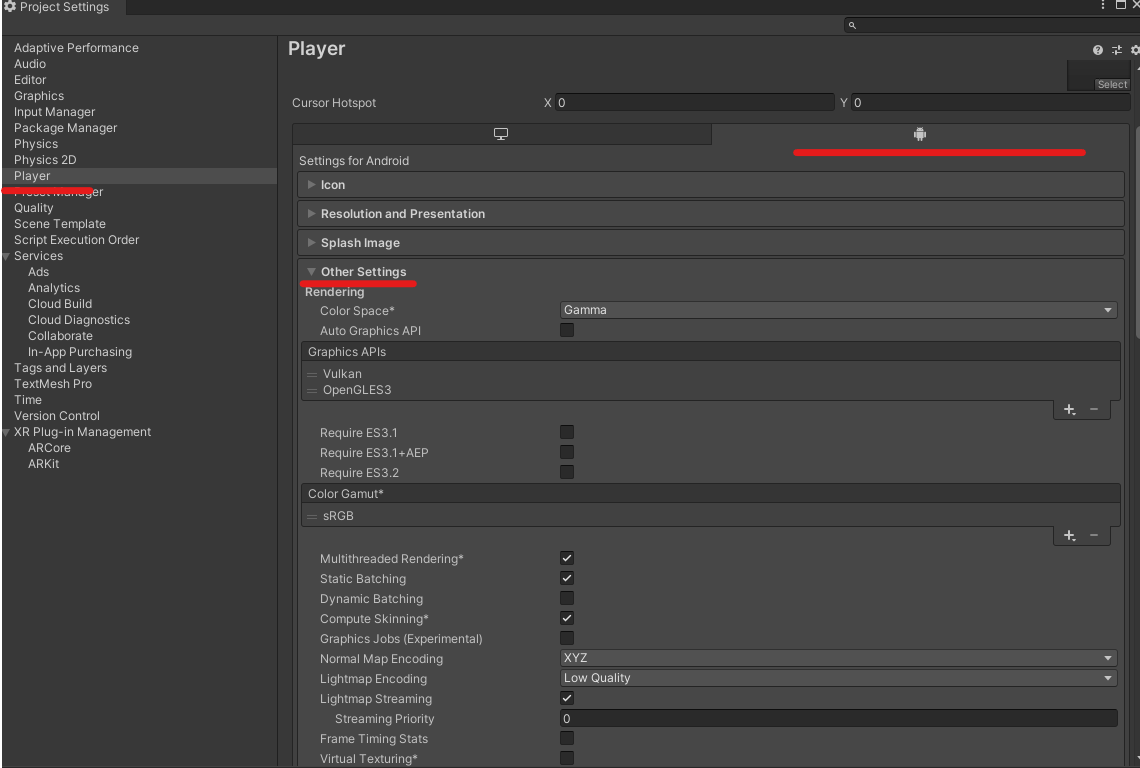Open ARCore under XR Plug-in Management

(x=49, y=448)
